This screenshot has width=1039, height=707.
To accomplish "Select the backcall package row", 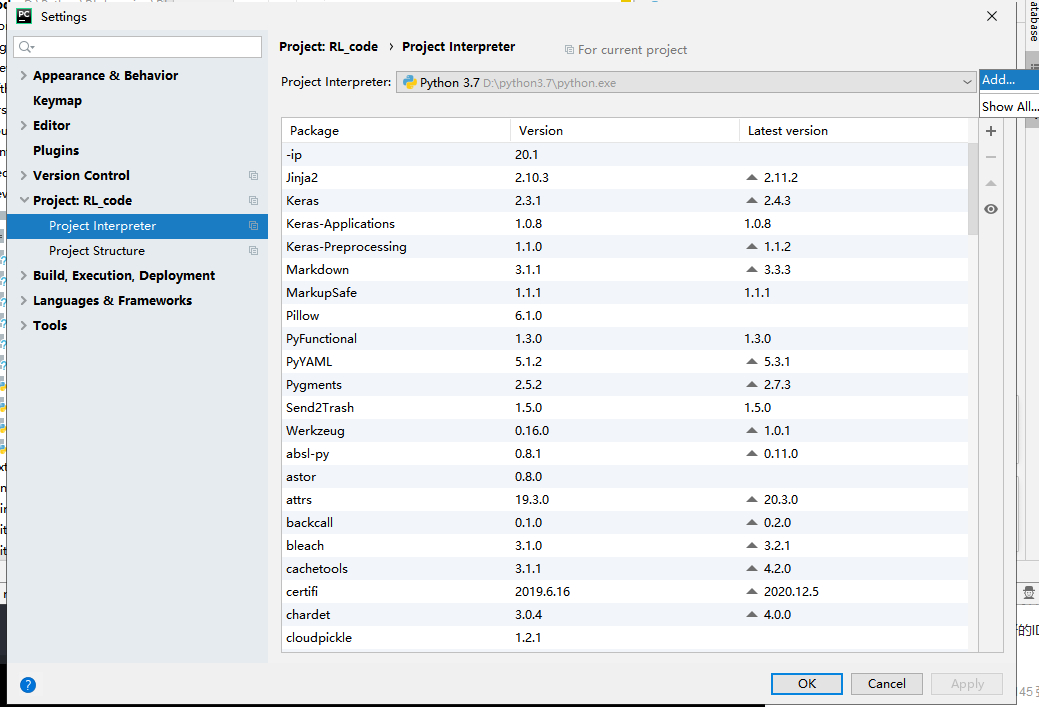I will [625, 522].
